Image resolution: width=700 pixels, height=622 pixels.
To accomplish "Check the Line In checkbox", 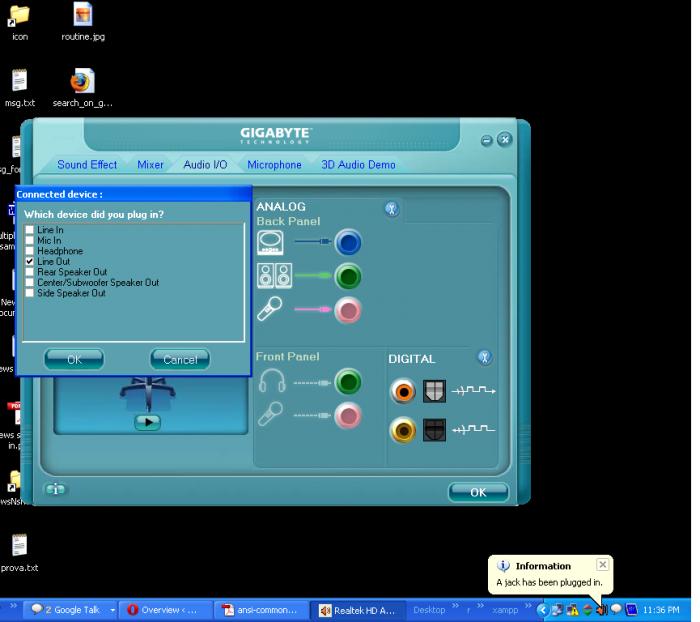I will pos(29,230).
